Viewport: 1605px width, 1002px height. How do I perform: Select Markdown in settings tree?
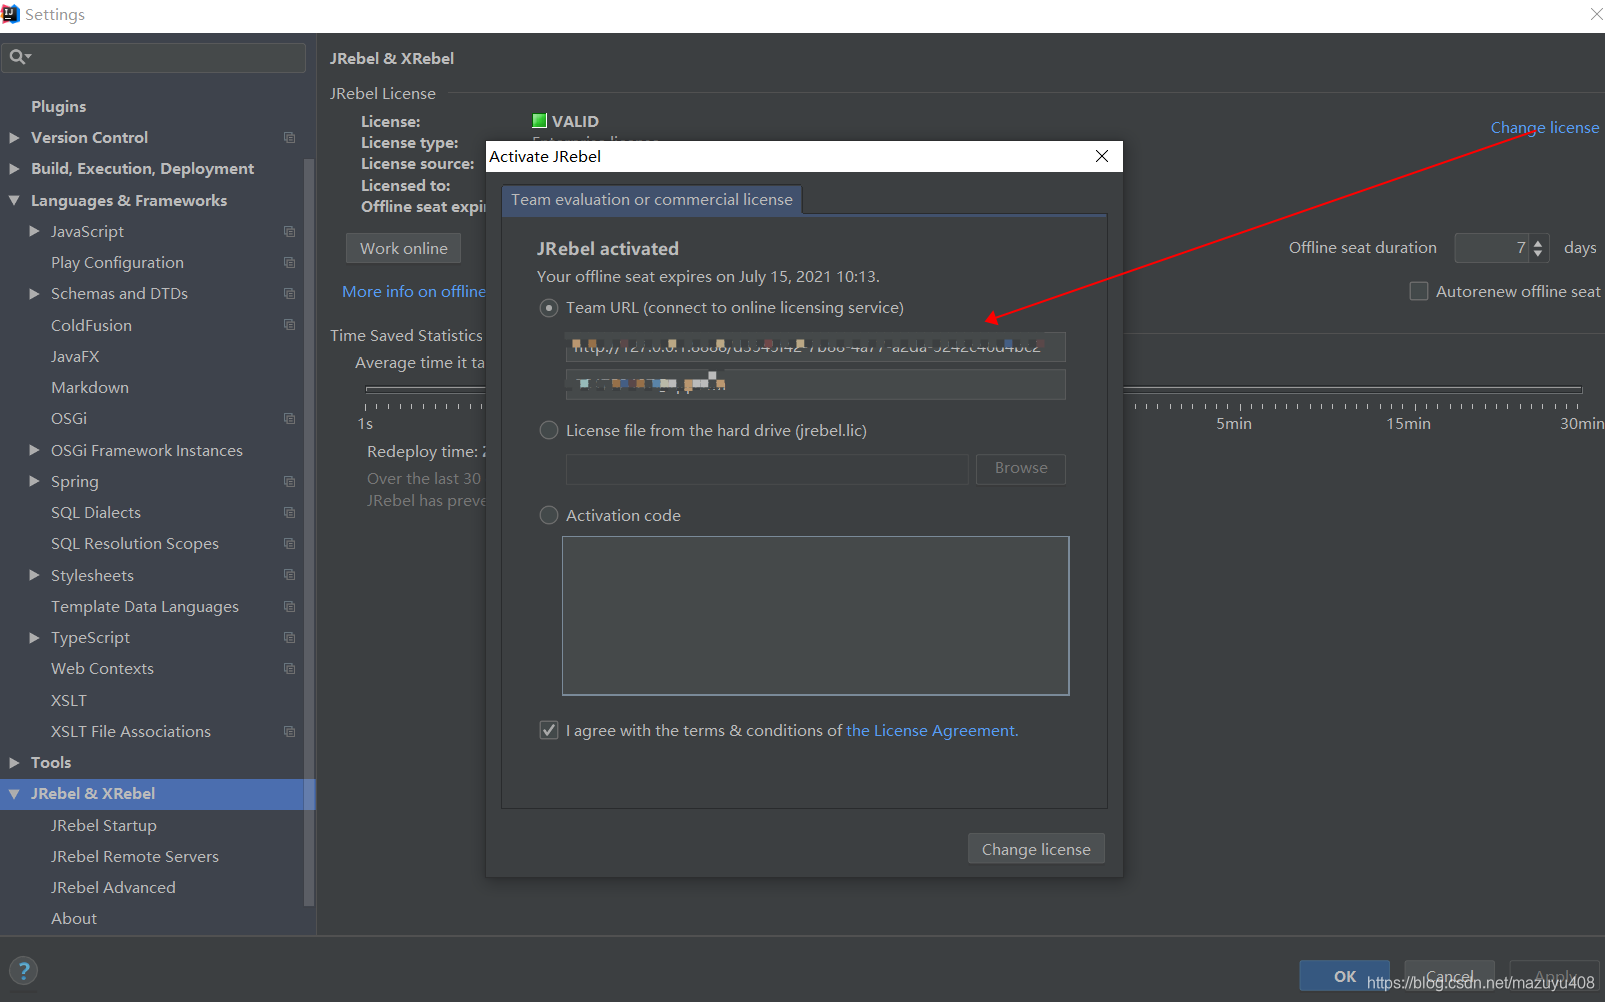coord(90,387)
